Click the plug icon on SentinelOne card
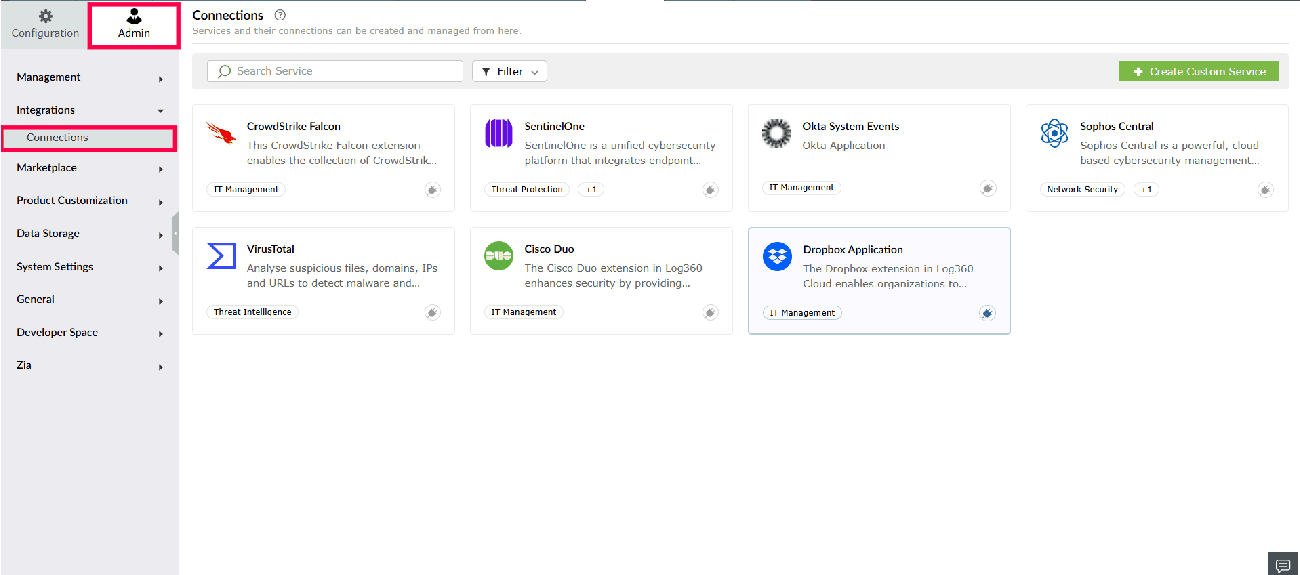Viewport: 1300px width, 575px height. click(x=710, y=190)
